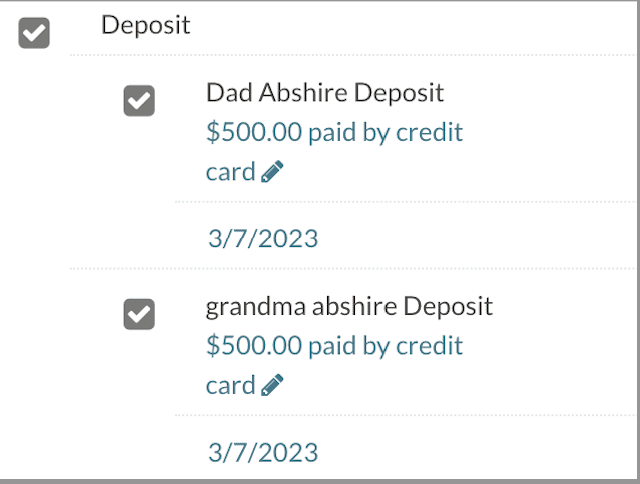Click the "grandma abshire" name text
The height and width of the screenshot is (484, 640).
[297, 306]
